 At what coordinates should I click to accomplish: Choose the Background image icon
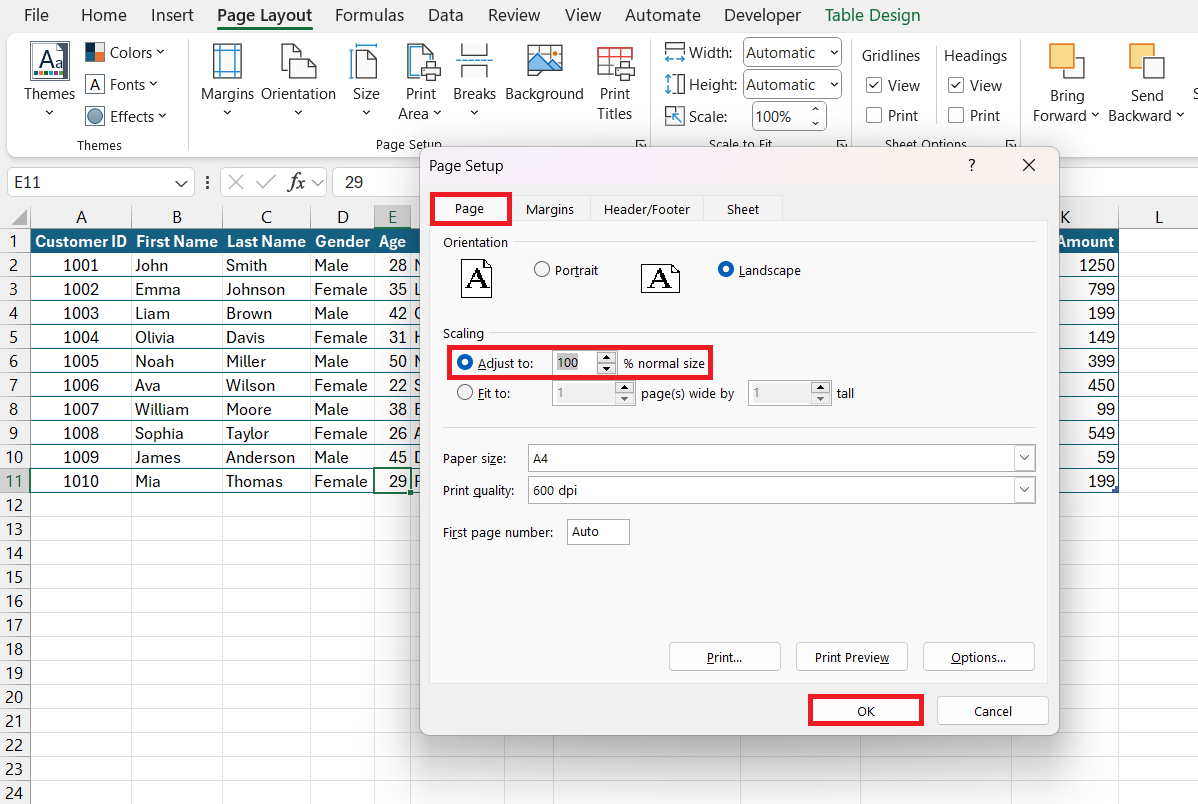click(544, 62)
